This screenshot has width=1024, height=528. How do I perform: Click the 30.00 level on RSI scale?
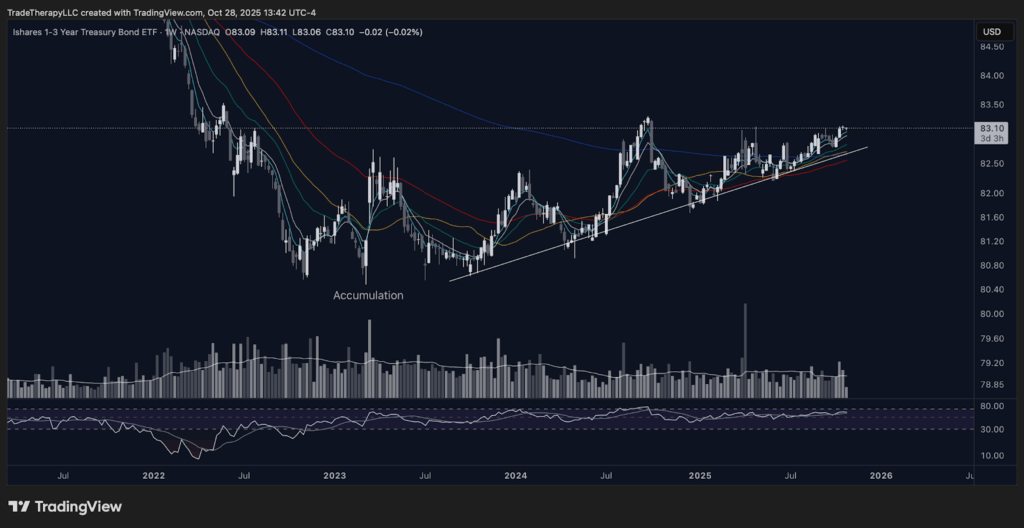click(992, 430)
